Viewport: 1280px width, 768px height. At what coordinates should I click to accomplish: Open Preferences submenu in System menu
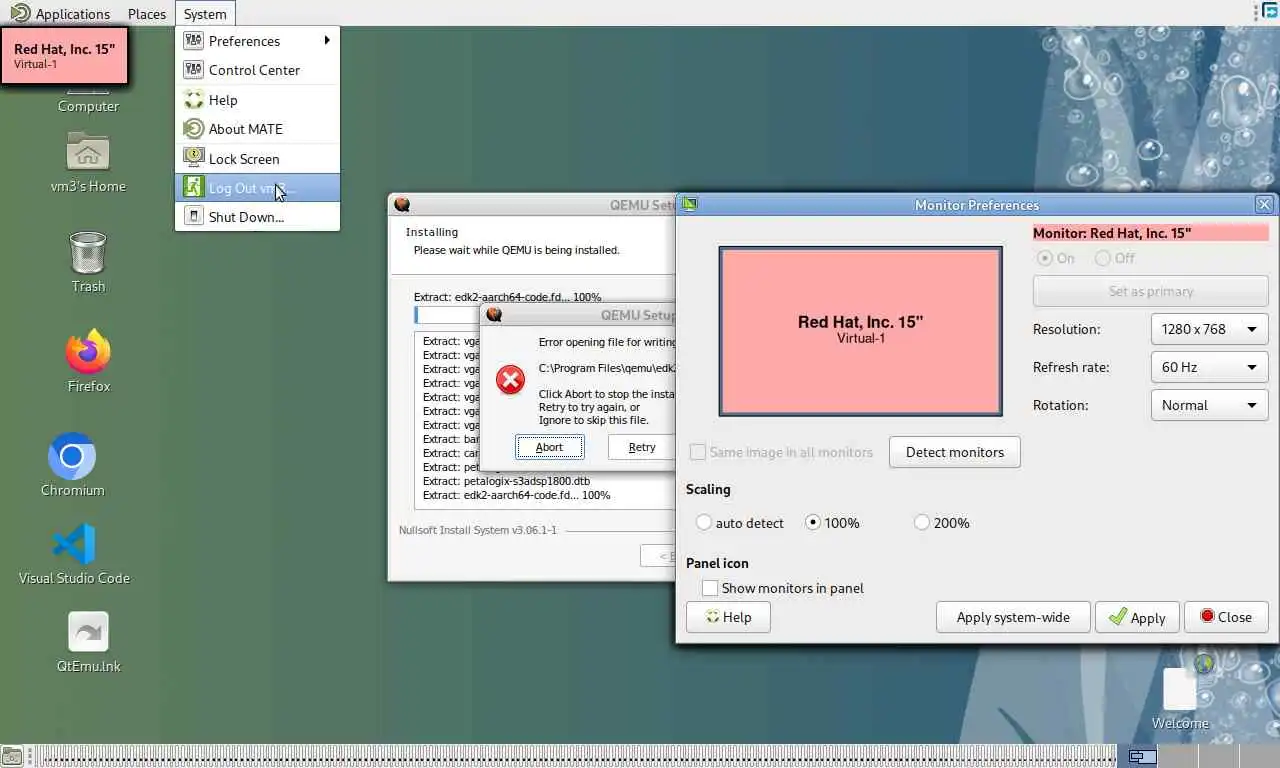pos(258,41)
